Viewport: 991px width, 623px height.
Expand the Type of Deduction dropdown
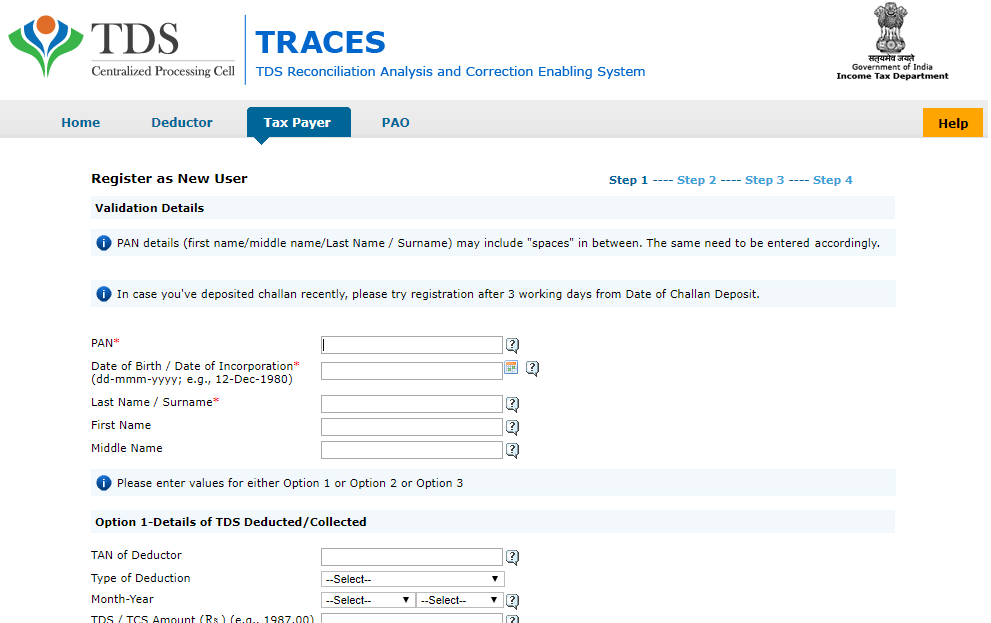(413, 579)
